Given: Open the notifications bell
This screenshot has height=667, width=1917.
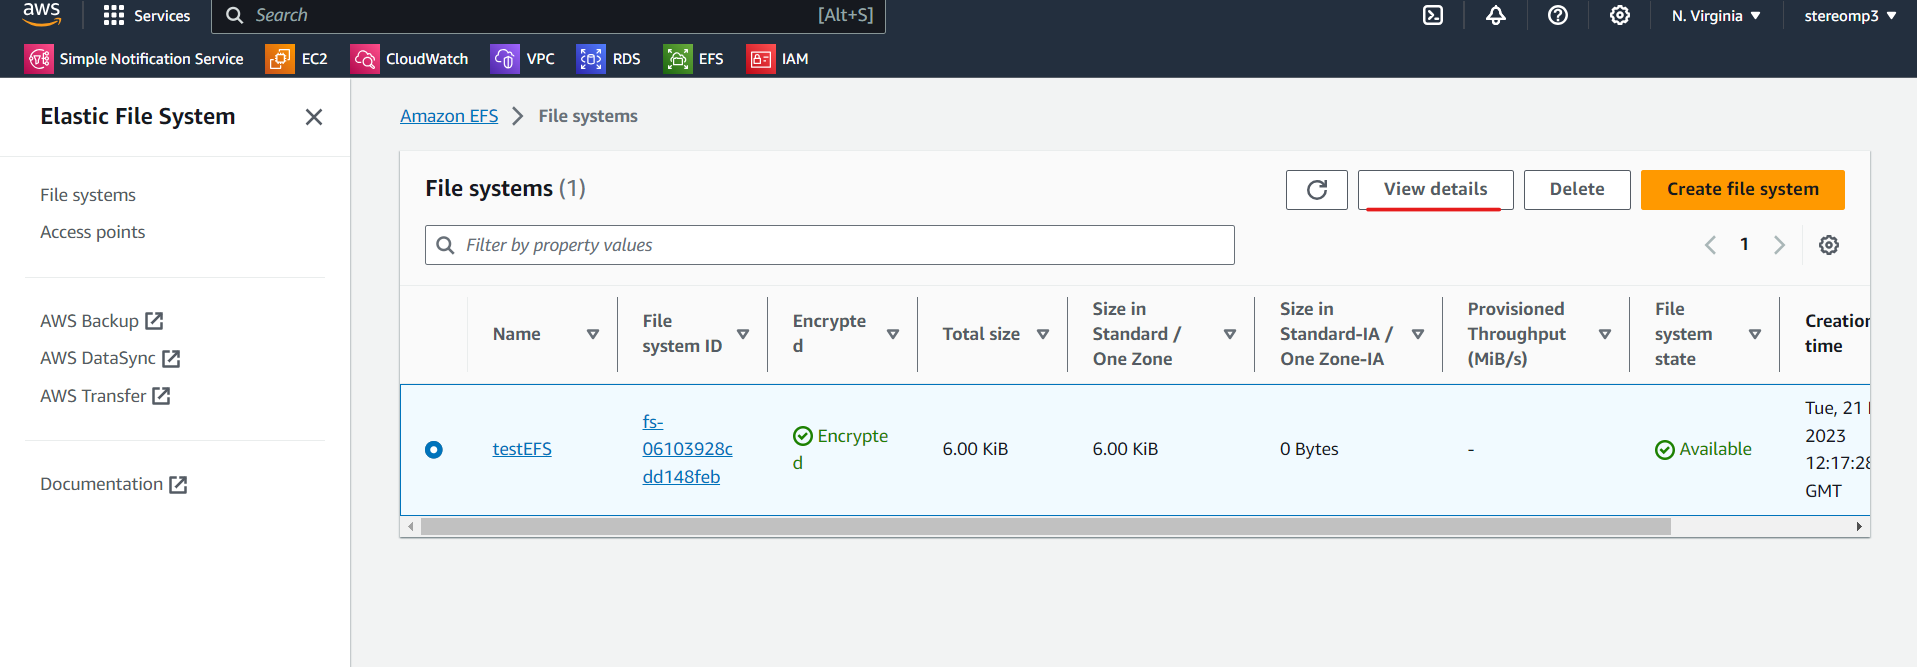Looking at the screenshot, I should [1495, 16].
